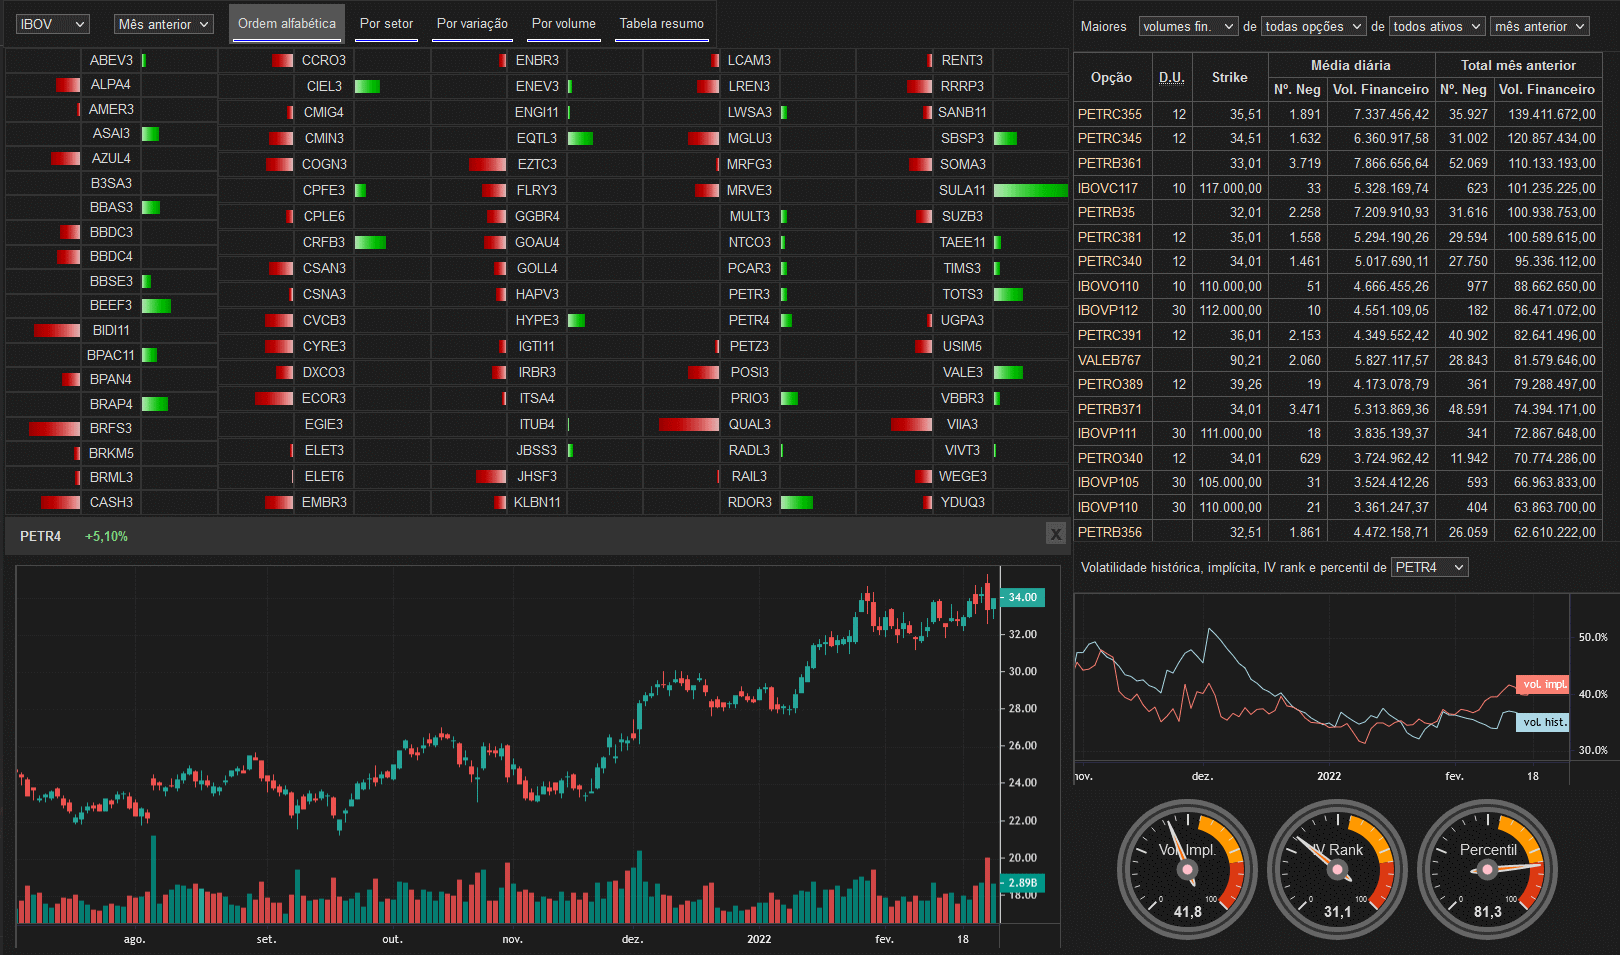Screen dimensions: 1620x955
Task: Select the Por variação tab
Action: tap(472, 24)
